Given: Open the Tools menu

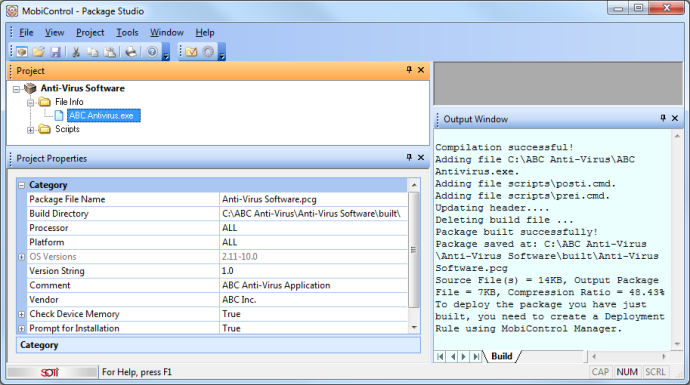Looking at the screenshot, I should (x=127, y=33).
